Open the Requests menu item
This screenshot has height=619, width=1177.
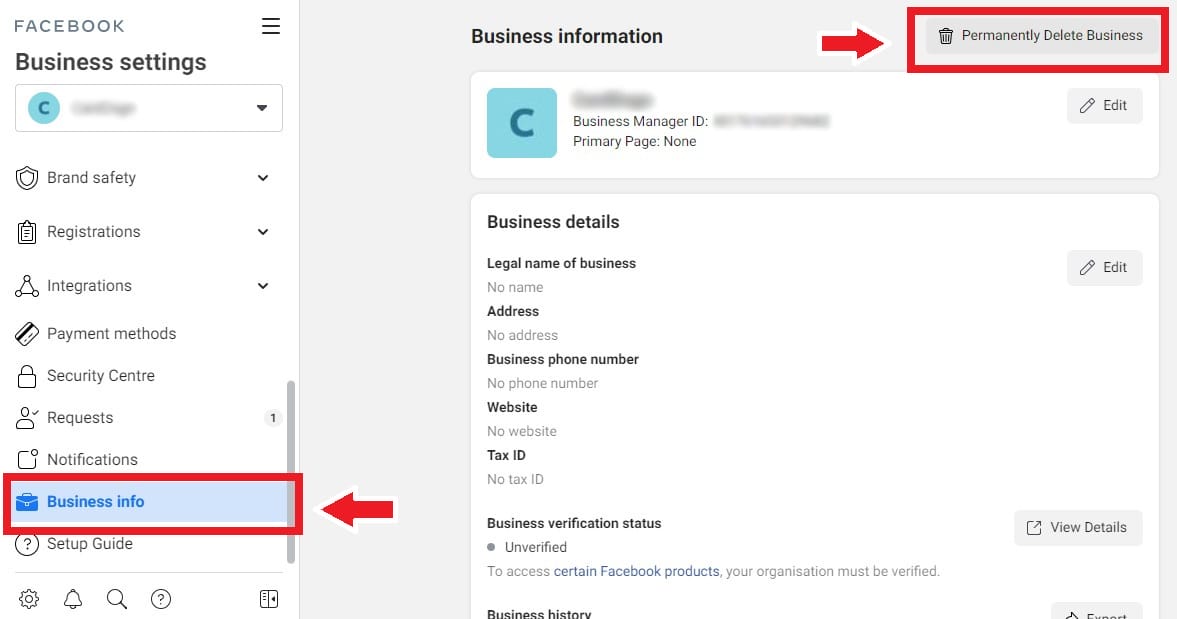pyautogui.click(x=148, y=418)
